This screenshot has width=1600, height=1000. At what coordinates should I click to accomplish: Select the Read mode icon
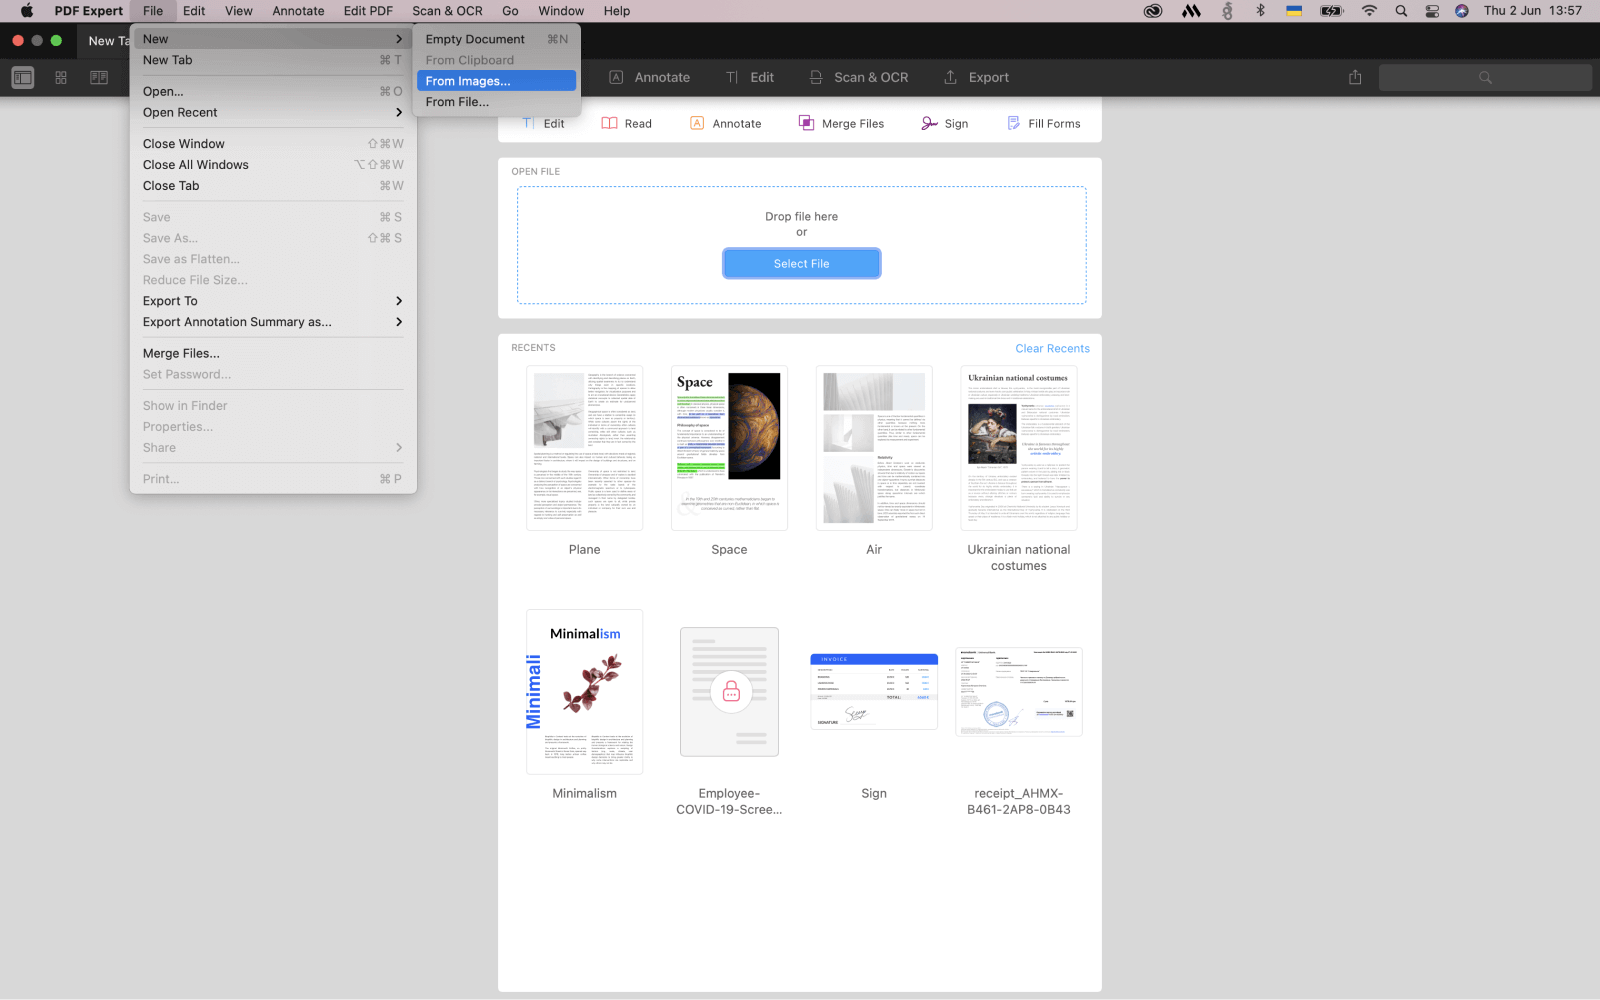[x=627, y=122]
